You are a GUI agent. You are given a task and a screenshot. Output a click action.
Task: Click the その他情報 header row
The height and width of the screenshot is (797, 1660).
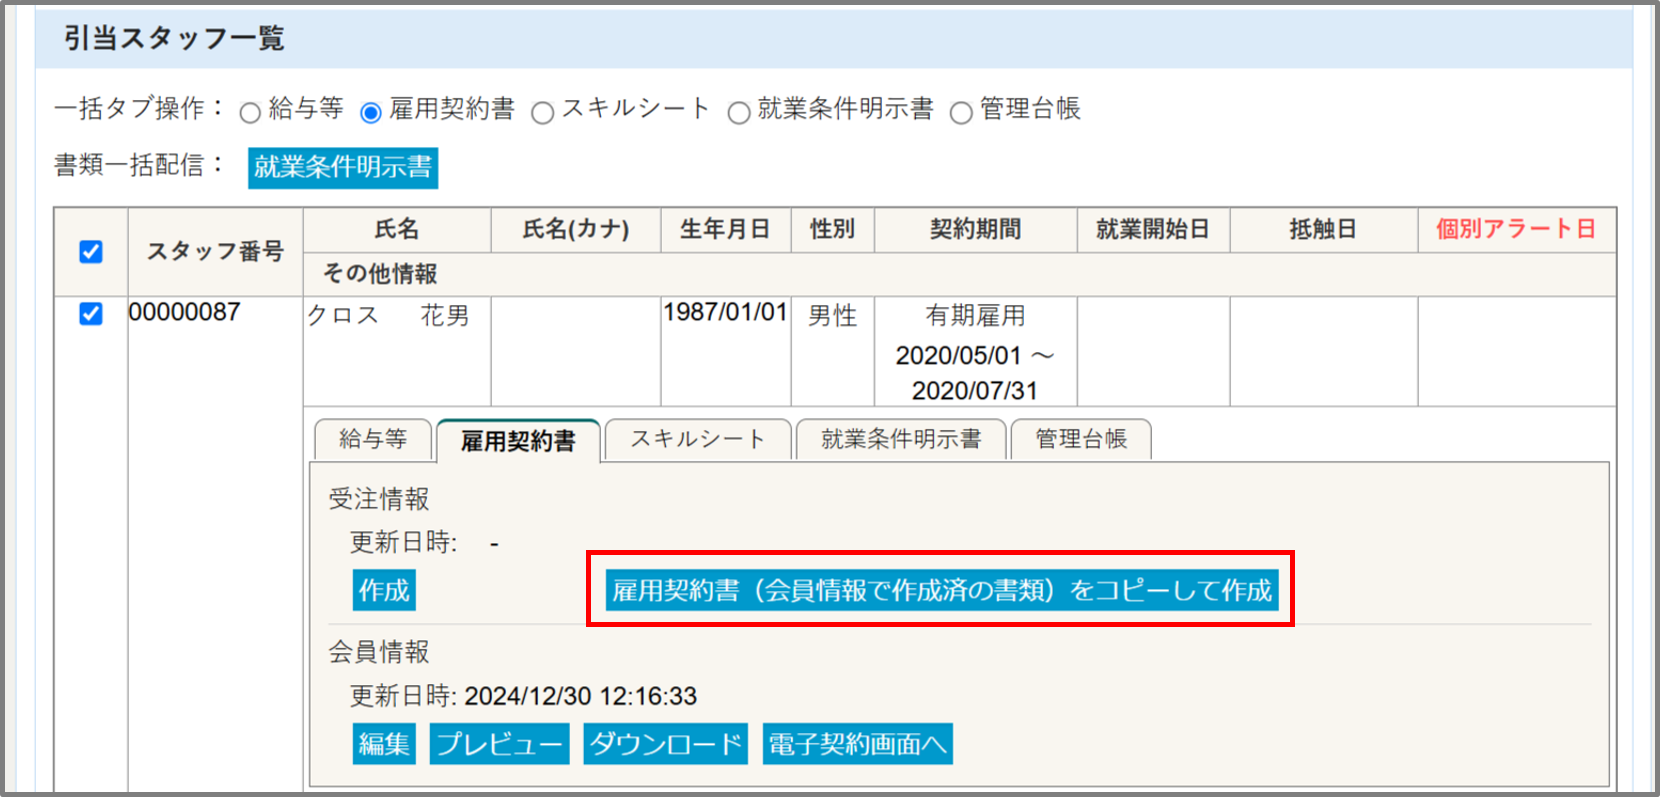pos(959,274)
